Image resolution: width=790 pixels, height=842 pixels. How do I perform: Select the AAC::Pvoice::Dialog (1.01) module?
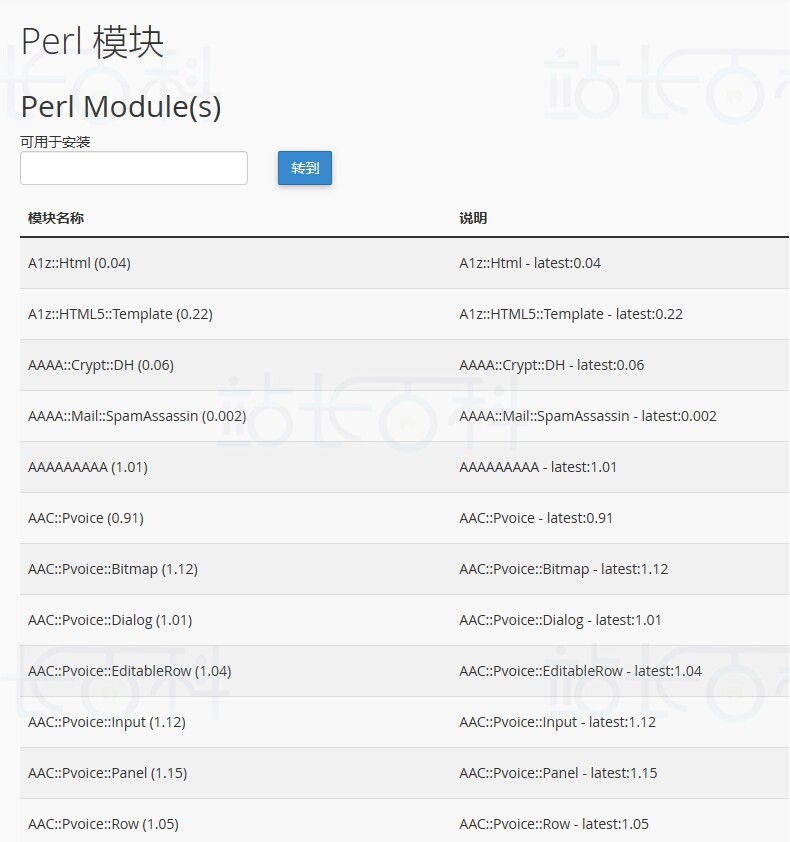(110, 620)
